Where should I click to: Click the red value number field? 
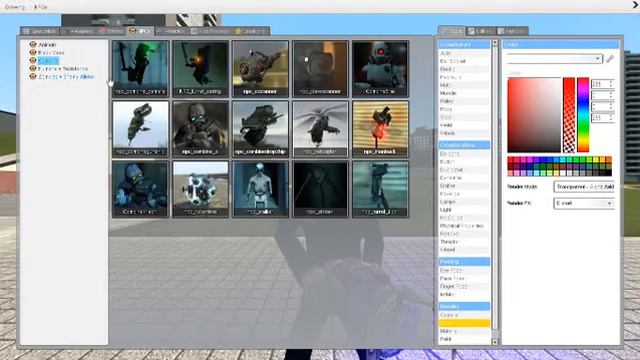[x=602, y=84]
